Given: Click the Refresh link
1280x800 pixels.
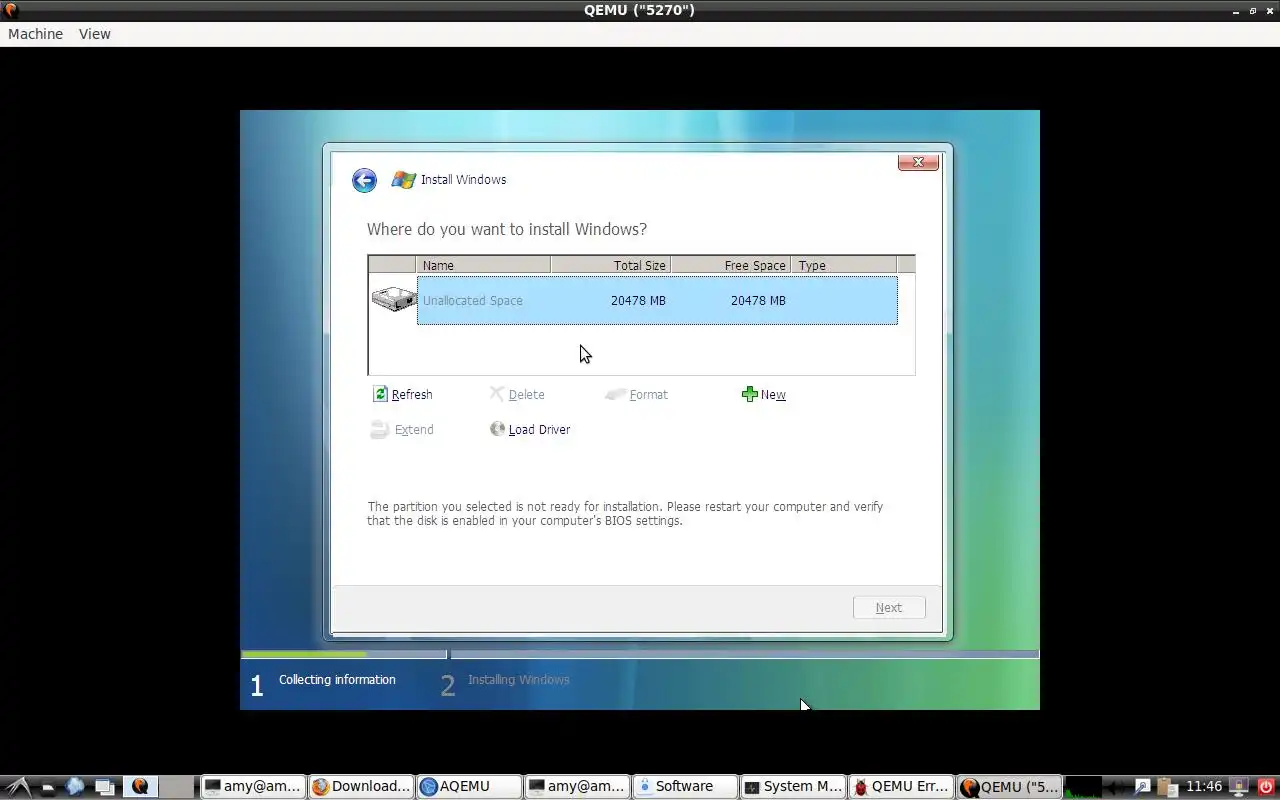Looking at the screenshot, I should (412, 395).
